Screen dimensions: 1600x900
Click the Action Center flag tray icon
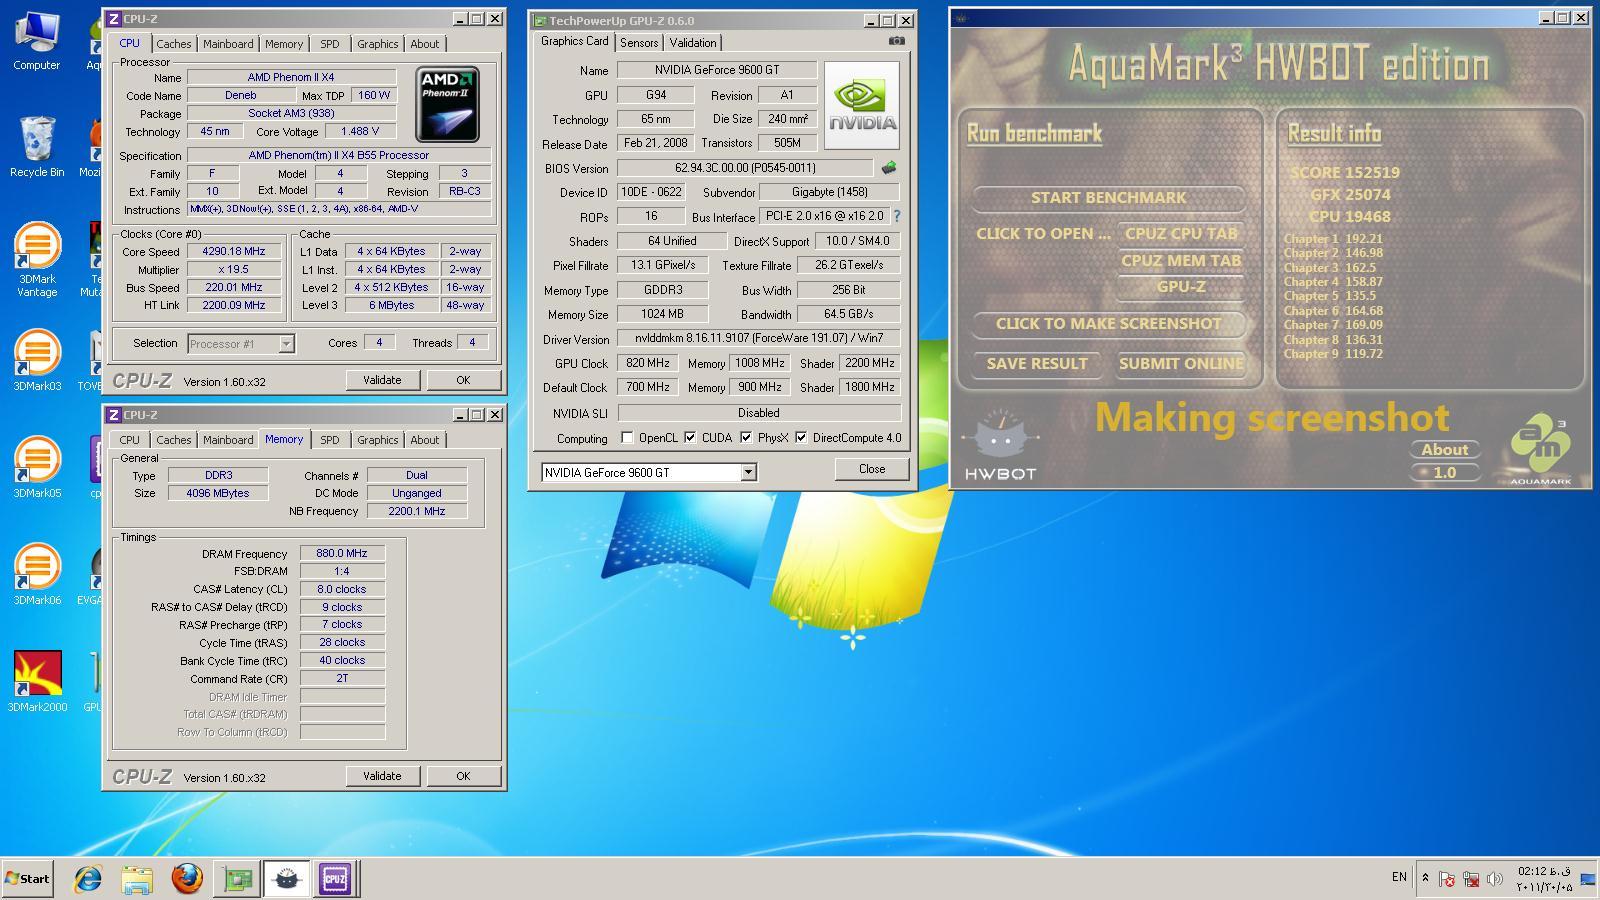tap(1447, 879)
